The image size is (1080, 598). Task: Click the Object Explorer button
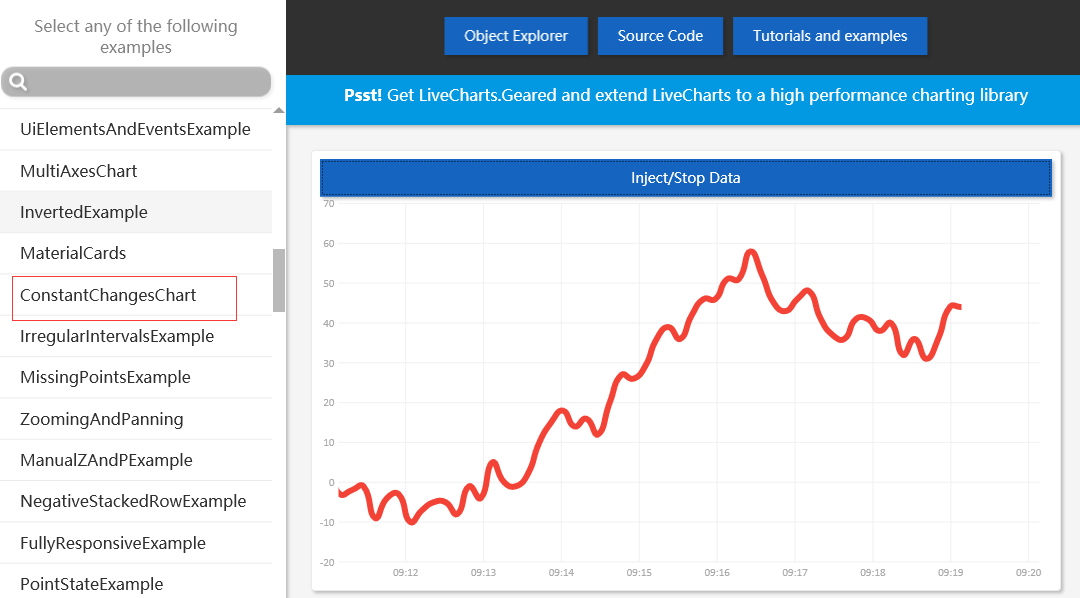pyautogui.click(x=515, y=35)
